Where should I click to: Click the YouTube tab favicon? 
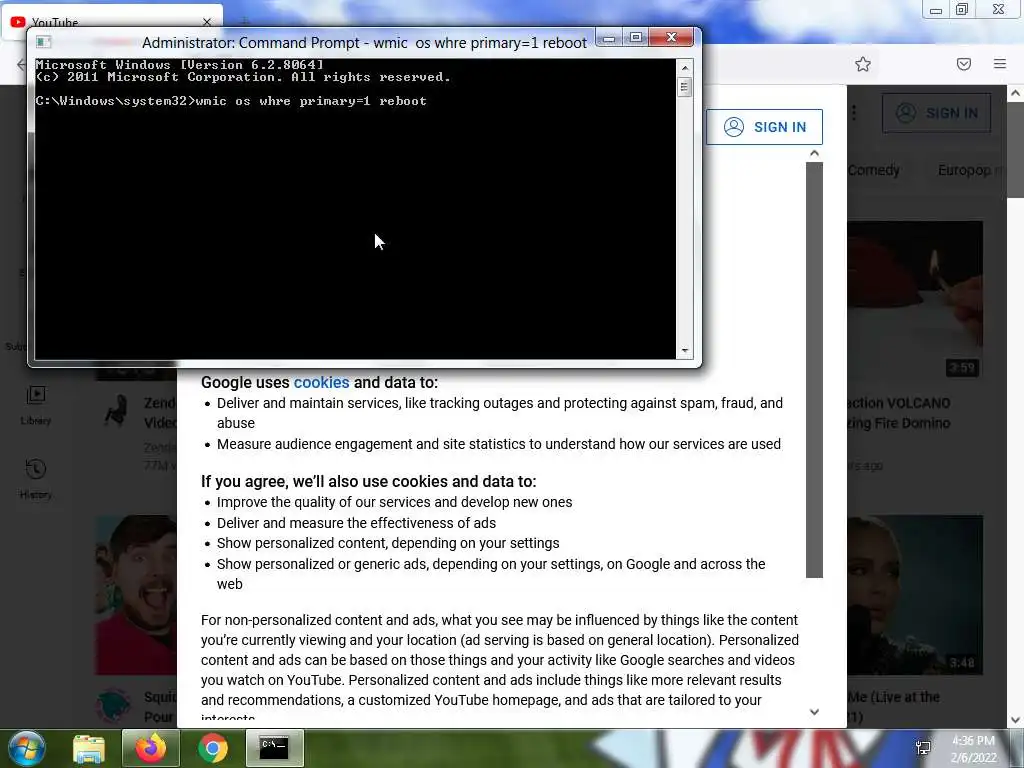pos(18,22)
